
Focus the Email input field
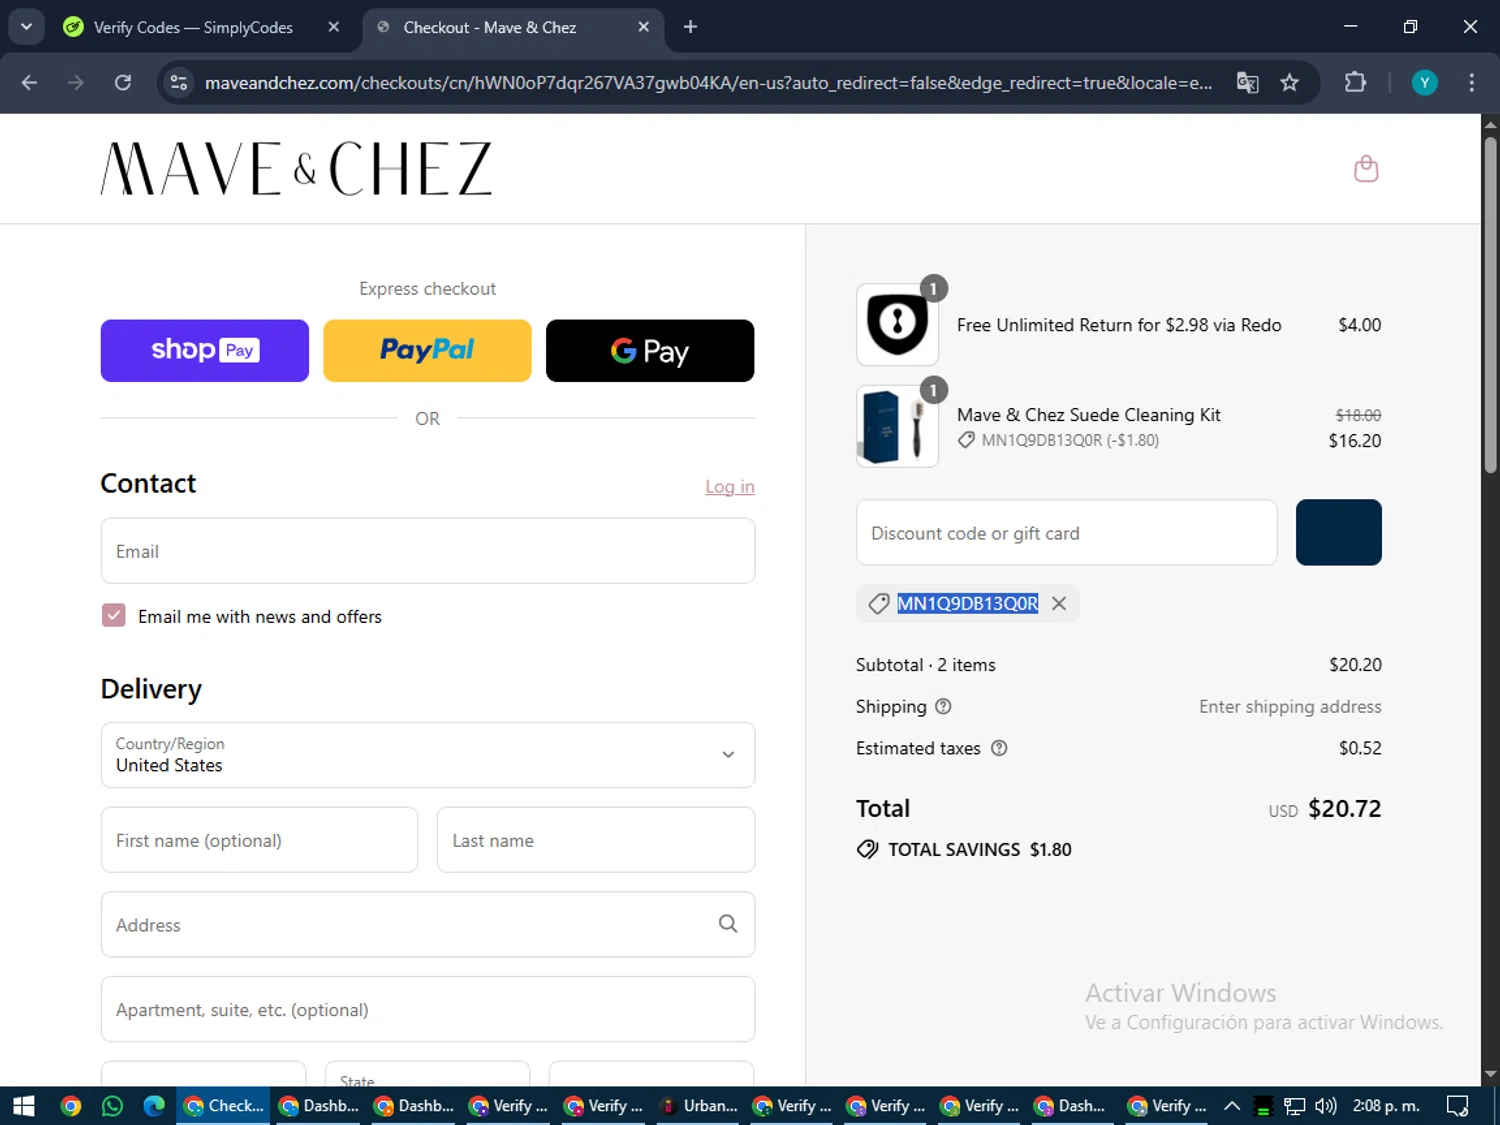428,551
